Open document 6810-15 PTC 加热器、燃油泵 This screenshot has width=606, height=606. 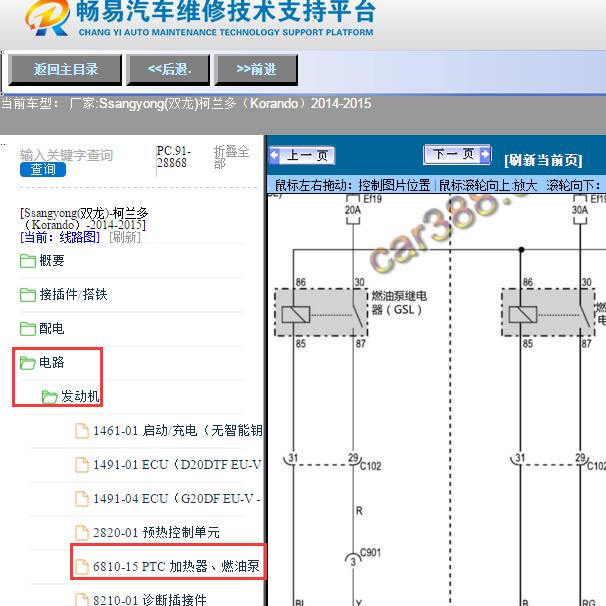[177, 567]
